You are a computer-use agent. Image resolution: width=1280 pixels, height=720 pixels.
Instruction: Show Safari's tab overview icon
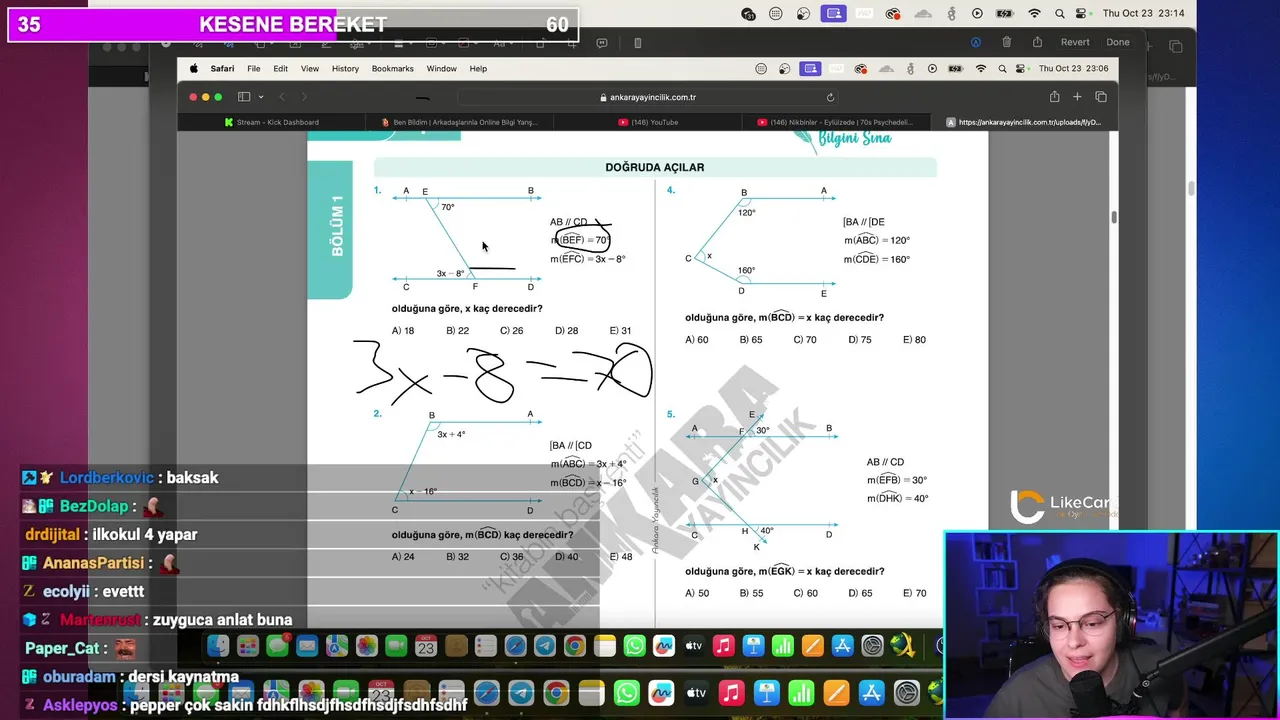tap(1101, 97)
